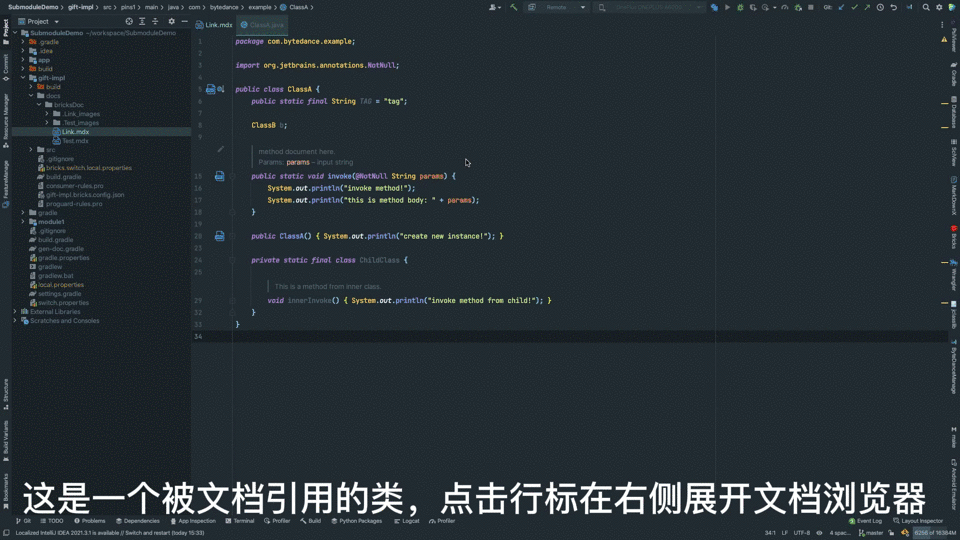Hide the Project panel minus icon
This screenshot has height=540, width=960.
click(184, 21)
